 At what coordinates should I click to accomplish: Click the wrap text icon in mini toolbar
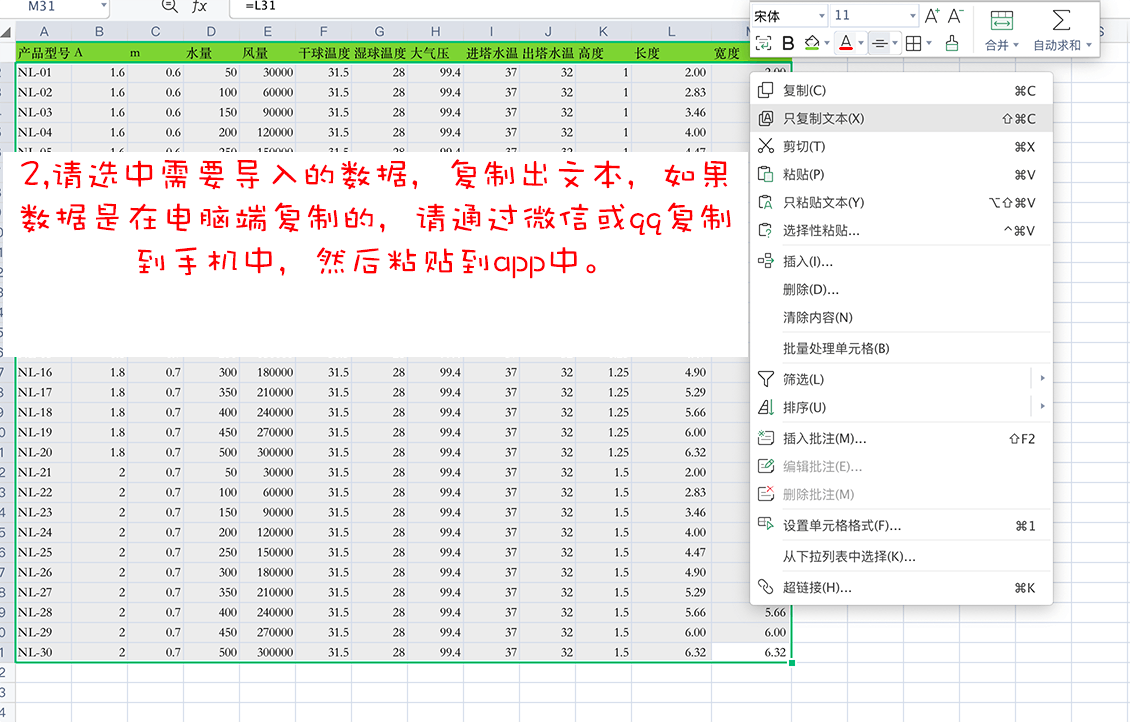tap(763, 43)
